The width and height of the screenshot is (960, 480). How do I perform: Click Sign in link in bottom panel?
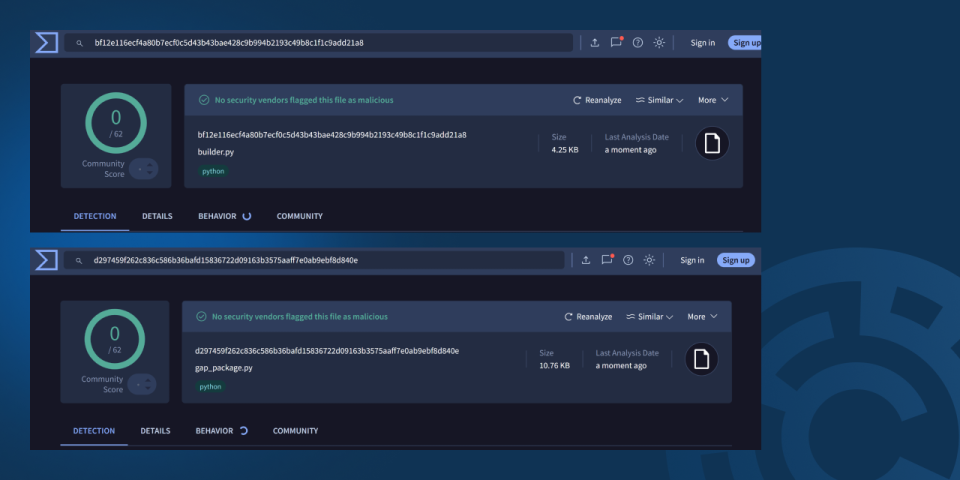pyautogui.click(x=692, y=260)
